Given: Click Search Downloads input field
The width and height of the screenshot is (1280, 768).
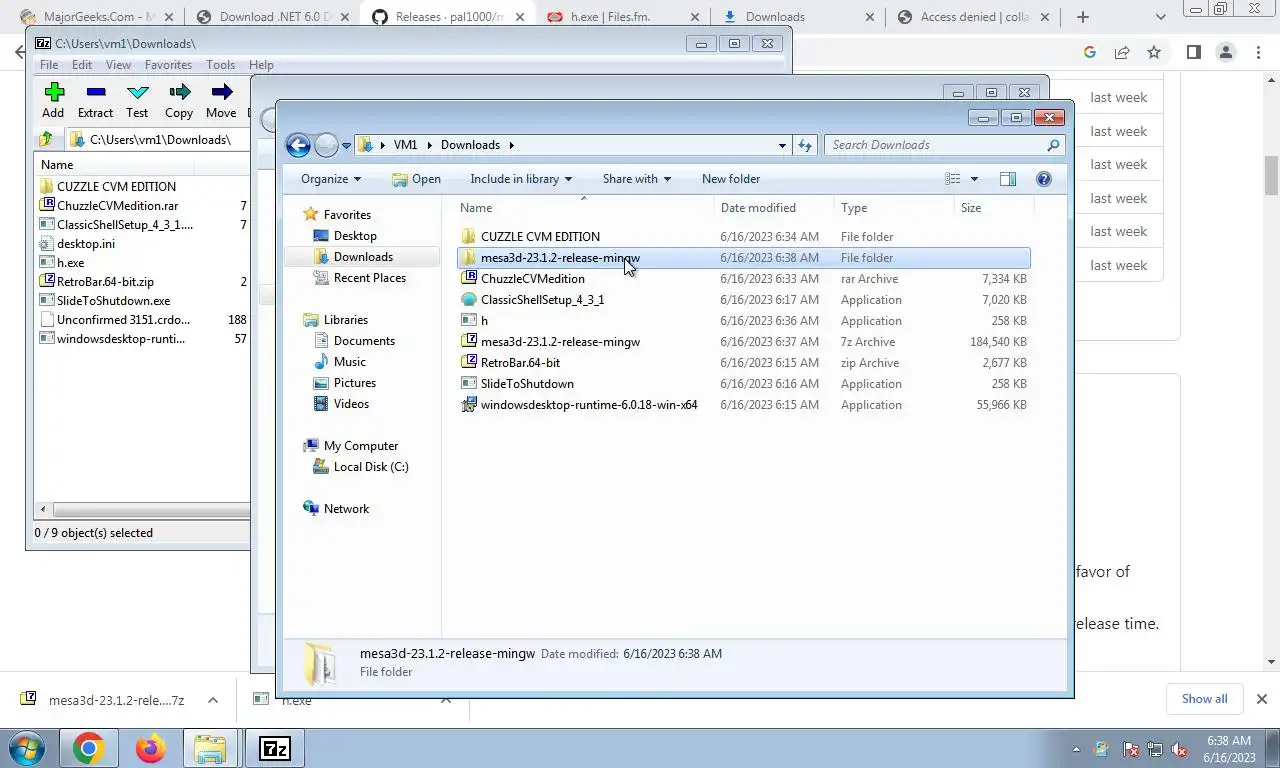Looking at the screenshot, I should (944, 145).
